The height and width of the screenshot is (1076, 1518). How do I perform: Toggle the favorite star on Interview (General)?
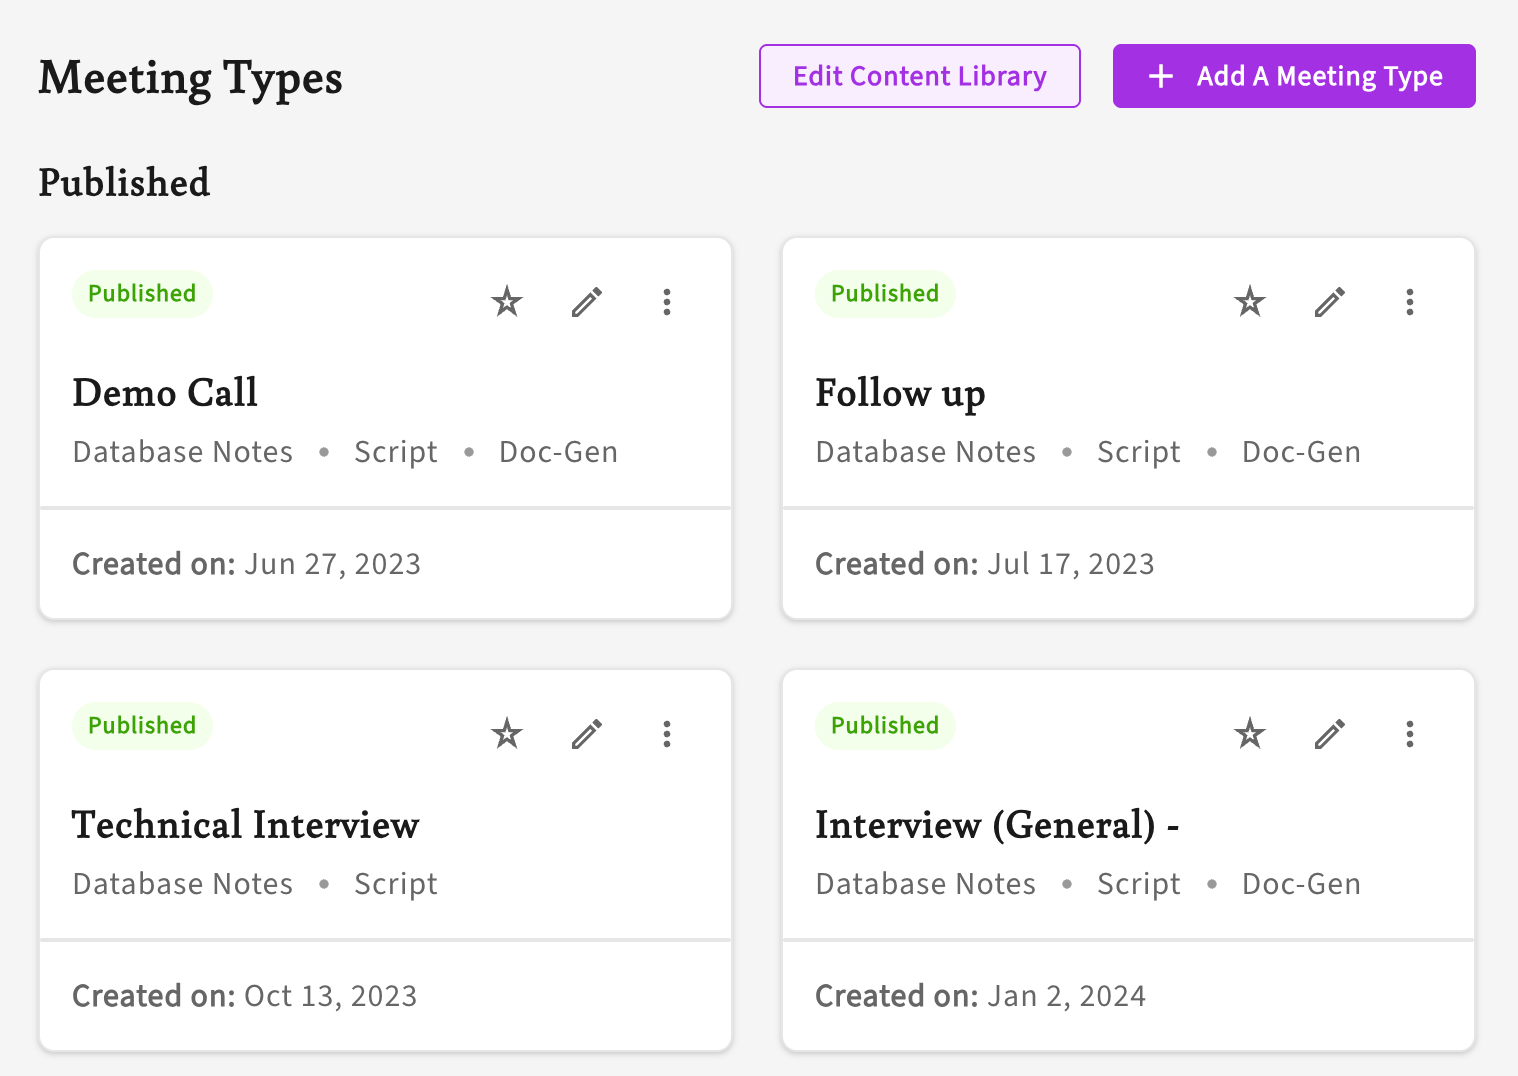1250,734
